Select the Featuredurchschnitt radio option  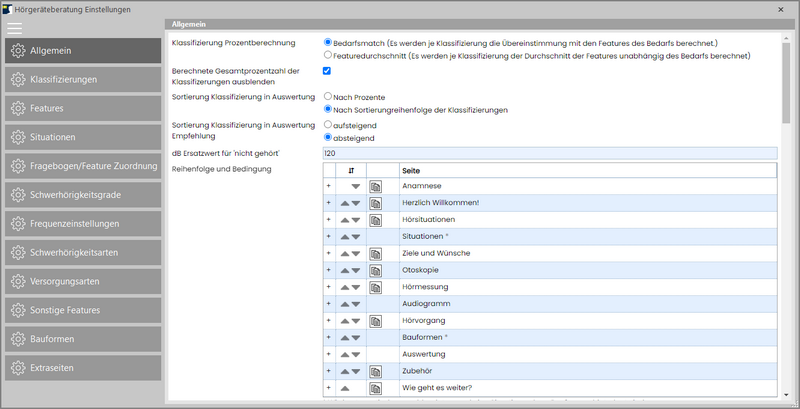coord(328,56)
